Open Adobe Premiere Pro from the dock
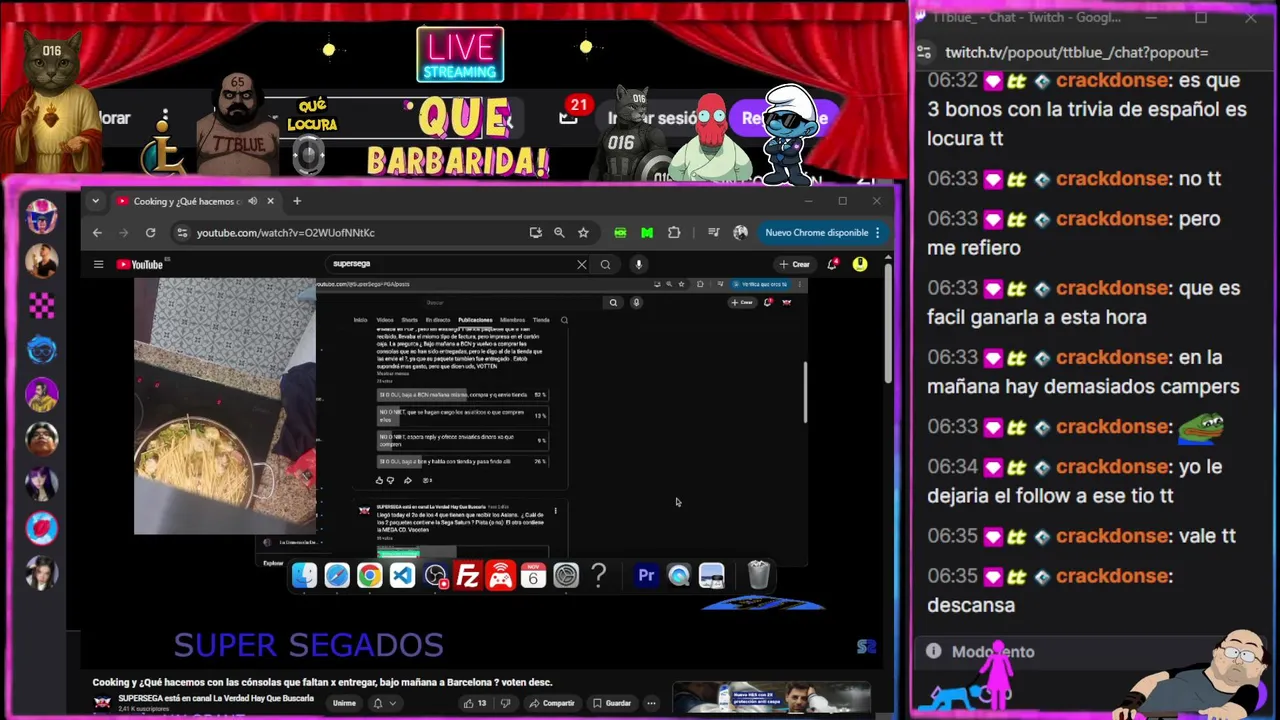This screenshot has height=720, width=1280. pos(646,575)
